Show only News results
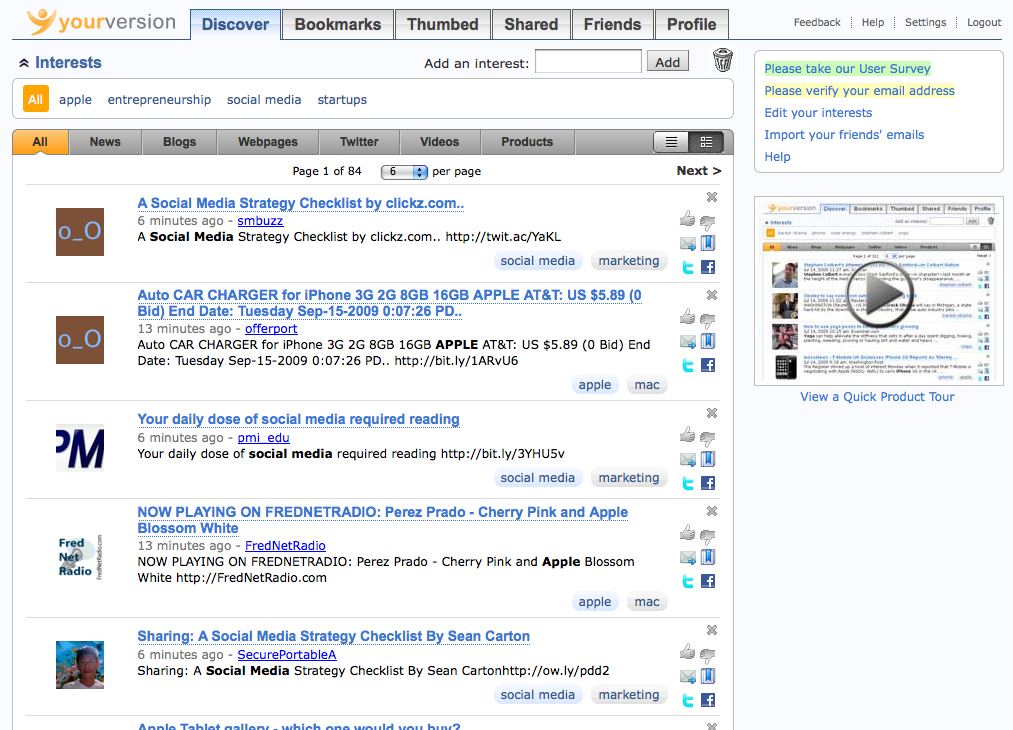Viewport: 1013px width, 730px height. pos(105,142)
